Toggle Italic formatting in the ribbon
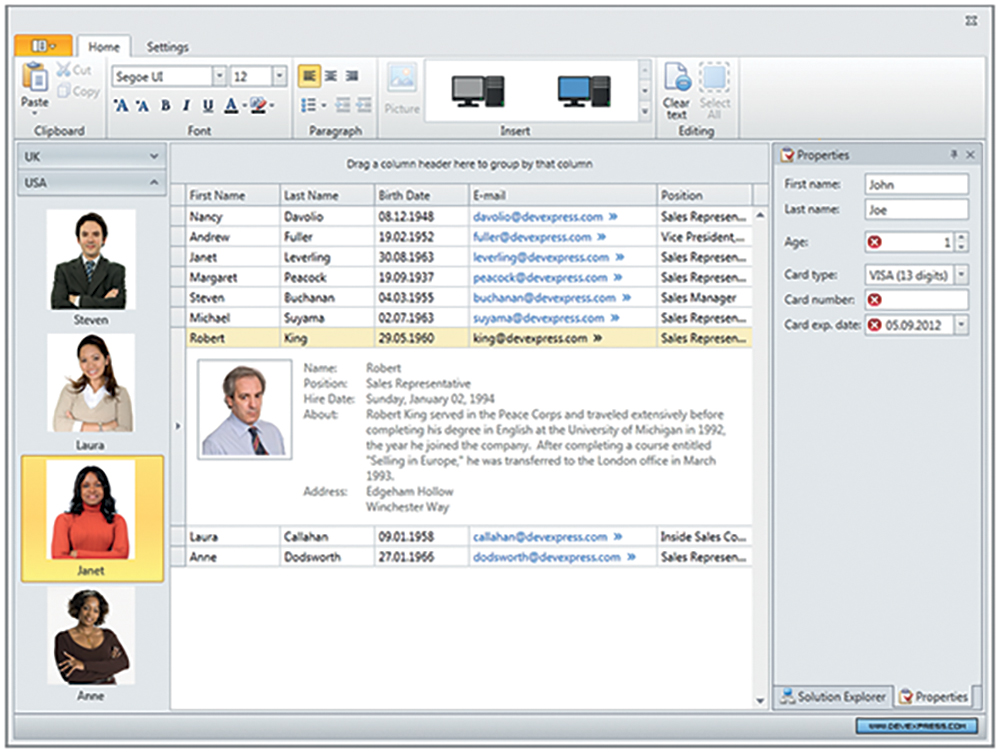This screenshot has height=753, width=1000. [x=186, y=106]
